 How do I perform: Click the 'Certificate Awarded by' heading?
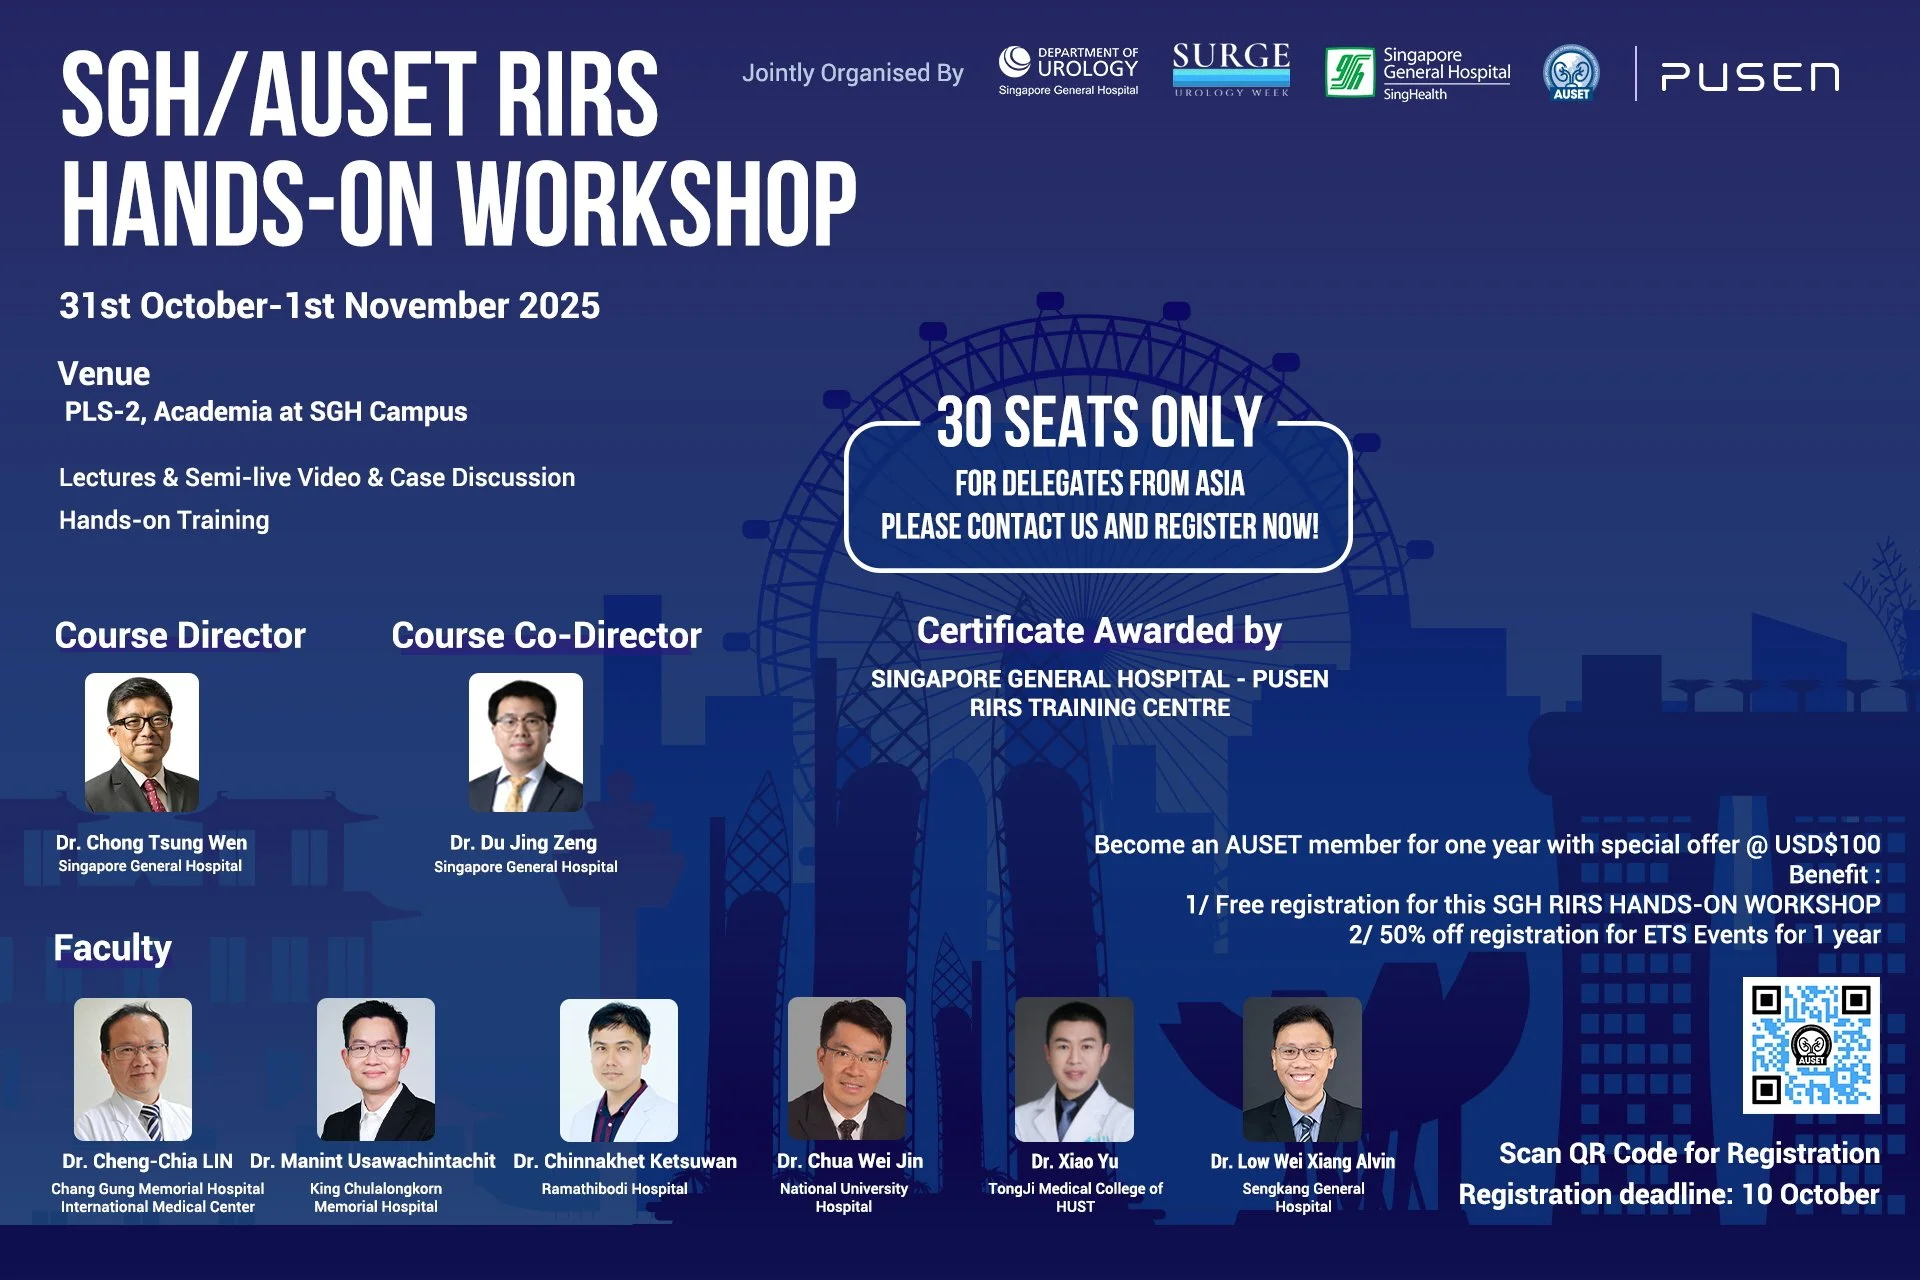coord(1099,631)
